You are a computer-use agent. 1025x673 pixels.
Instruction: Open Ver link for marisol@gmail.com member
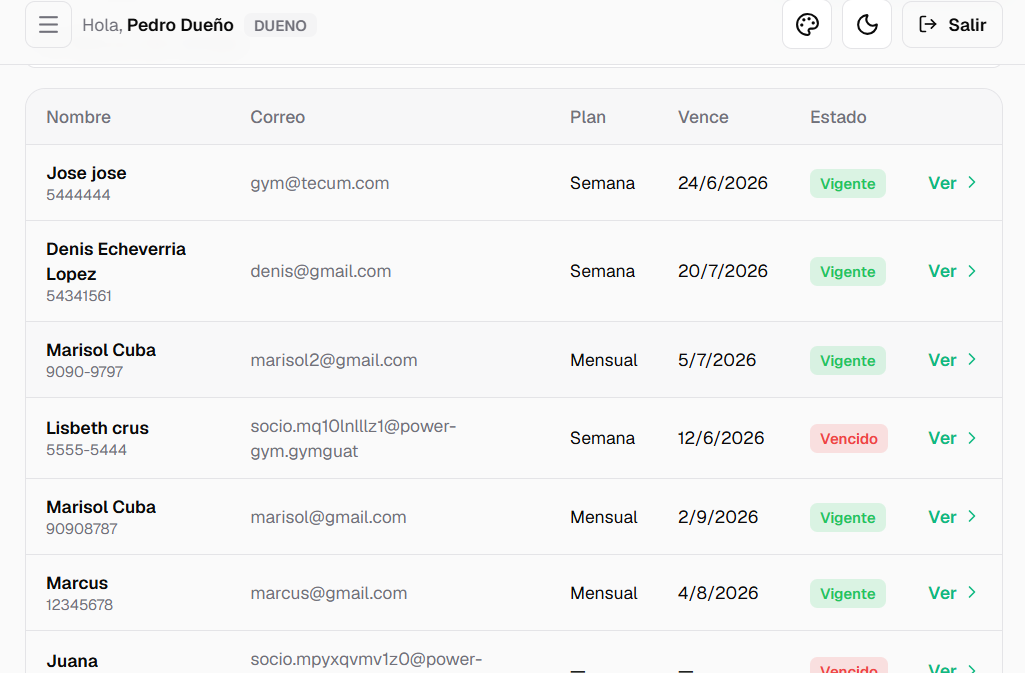952,517
